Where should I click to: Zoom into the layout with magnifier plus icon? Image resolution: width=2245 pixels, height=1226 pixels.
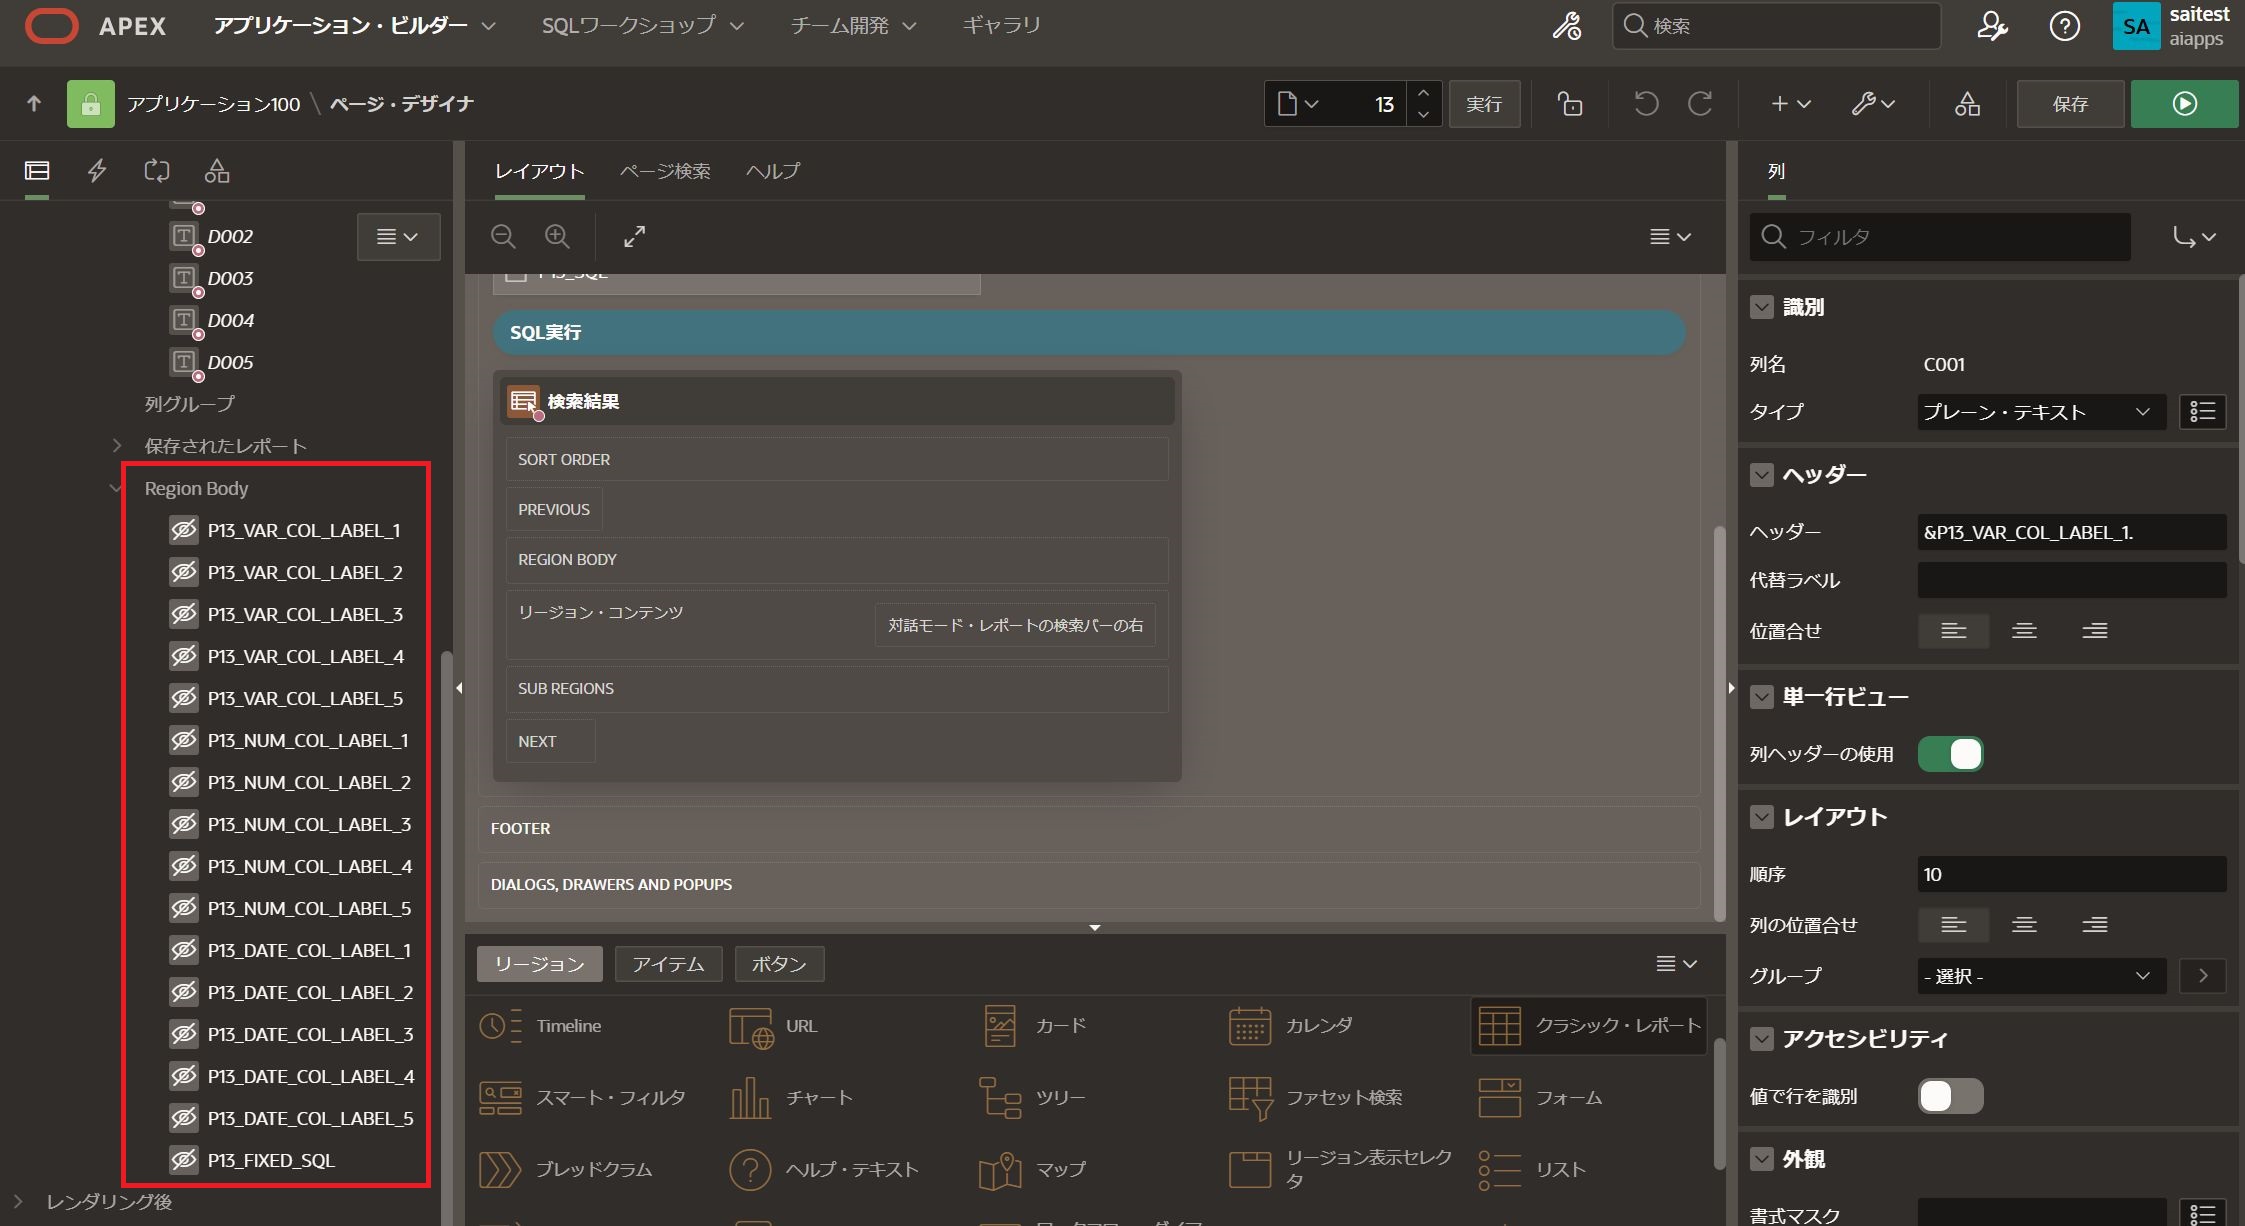(557, 237)
